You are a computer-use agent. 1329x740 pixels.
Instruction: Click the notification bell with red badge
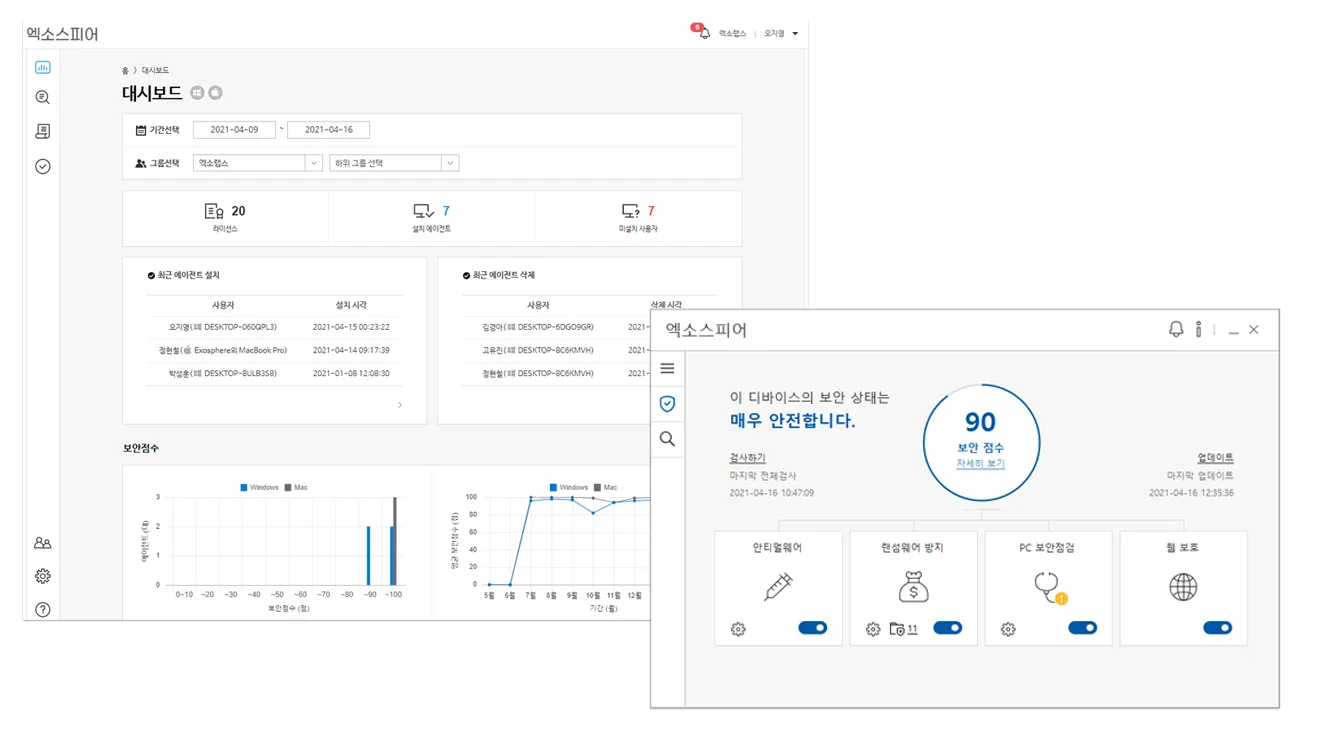coord(703,32)
